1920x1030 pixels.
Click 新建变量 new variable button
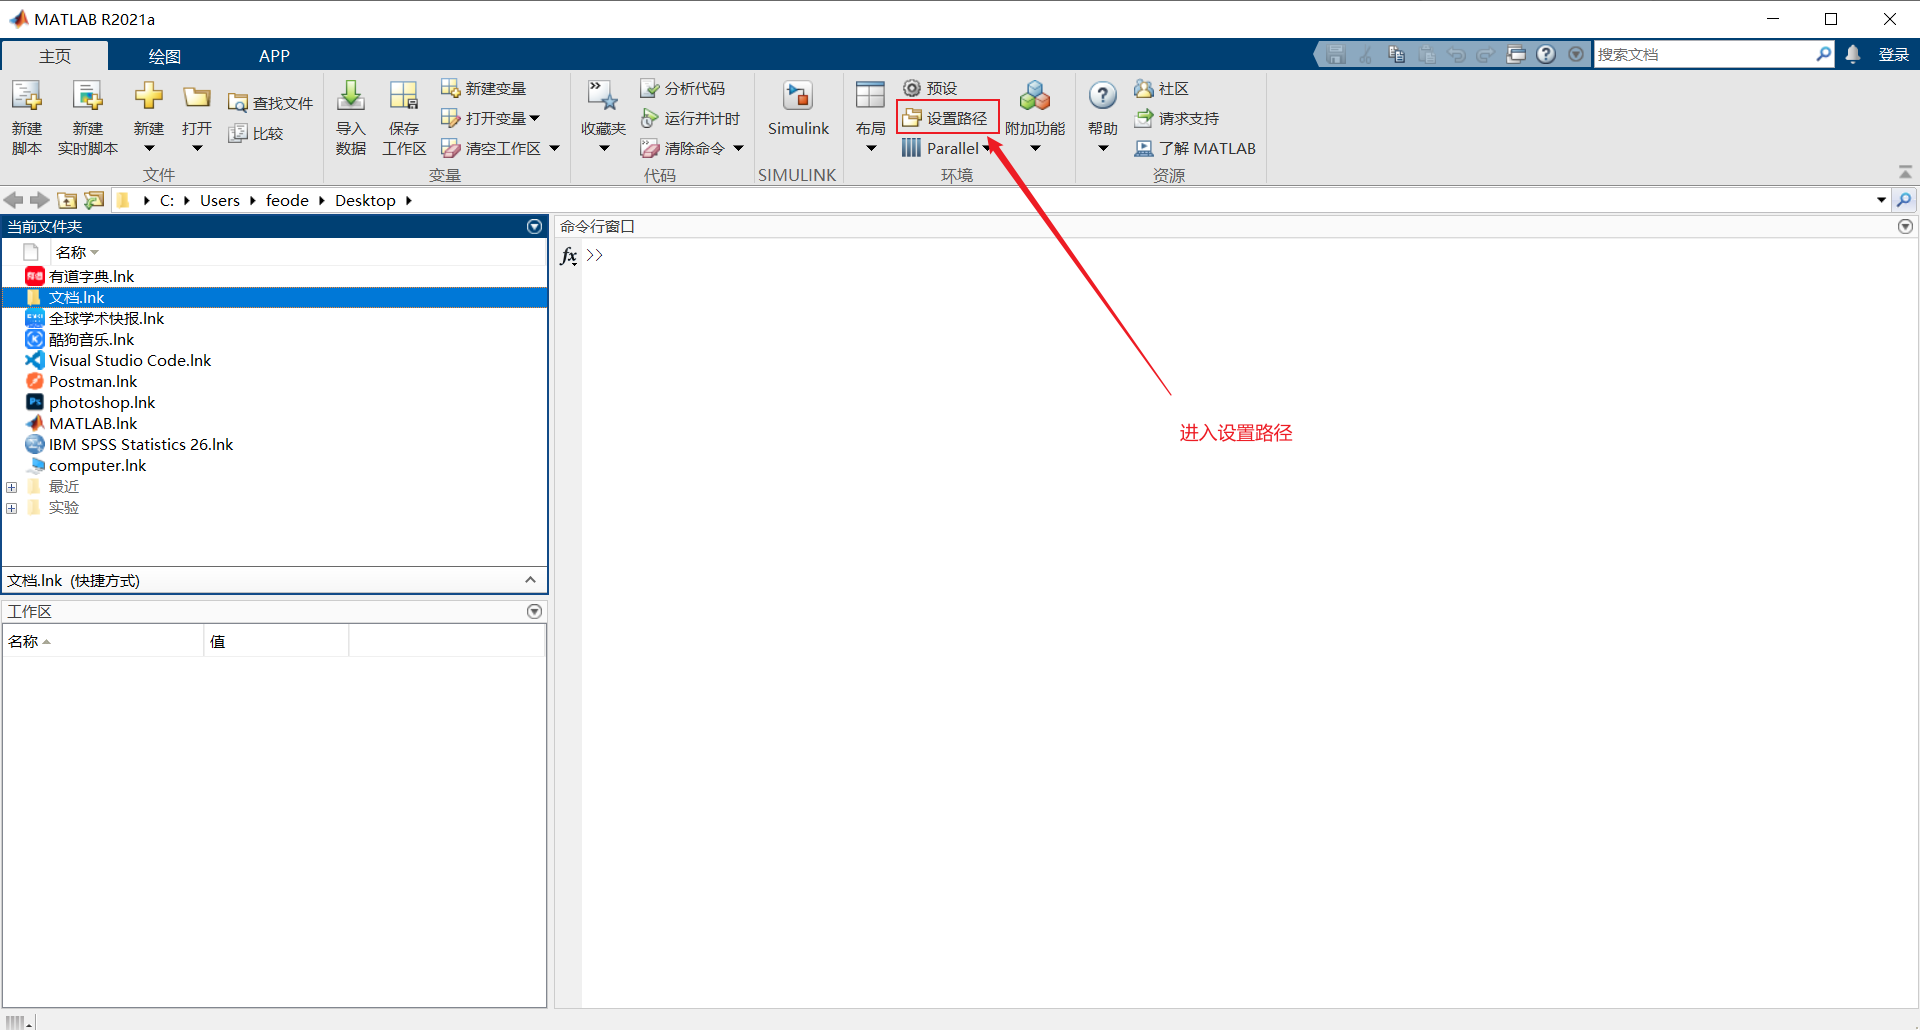[x=484, y=89]
